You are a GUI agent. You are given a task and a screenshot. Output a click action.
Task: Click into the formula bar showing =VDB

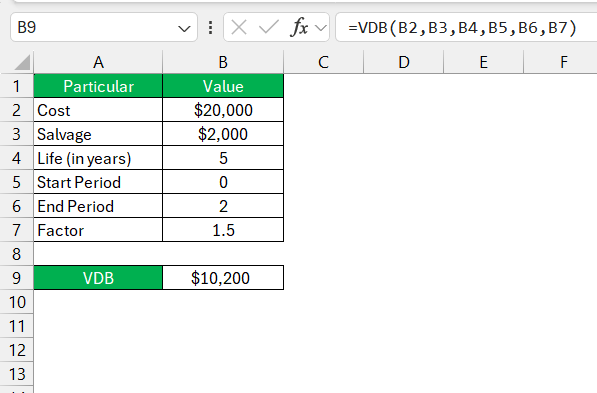point(466,27)
